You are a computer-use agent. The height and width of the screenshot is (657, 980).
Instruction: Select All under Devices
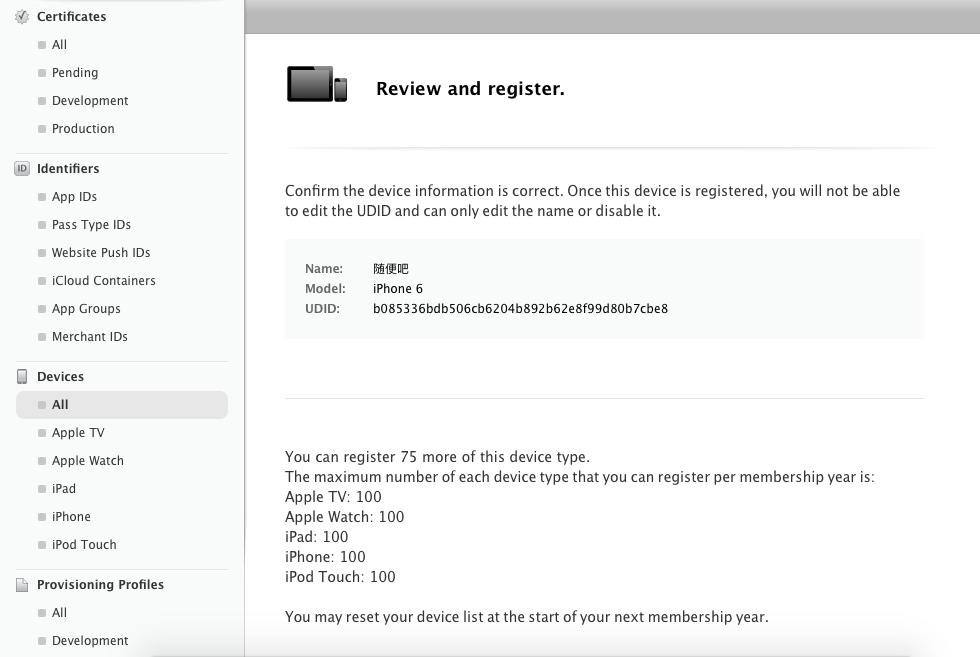coord(60,405)
